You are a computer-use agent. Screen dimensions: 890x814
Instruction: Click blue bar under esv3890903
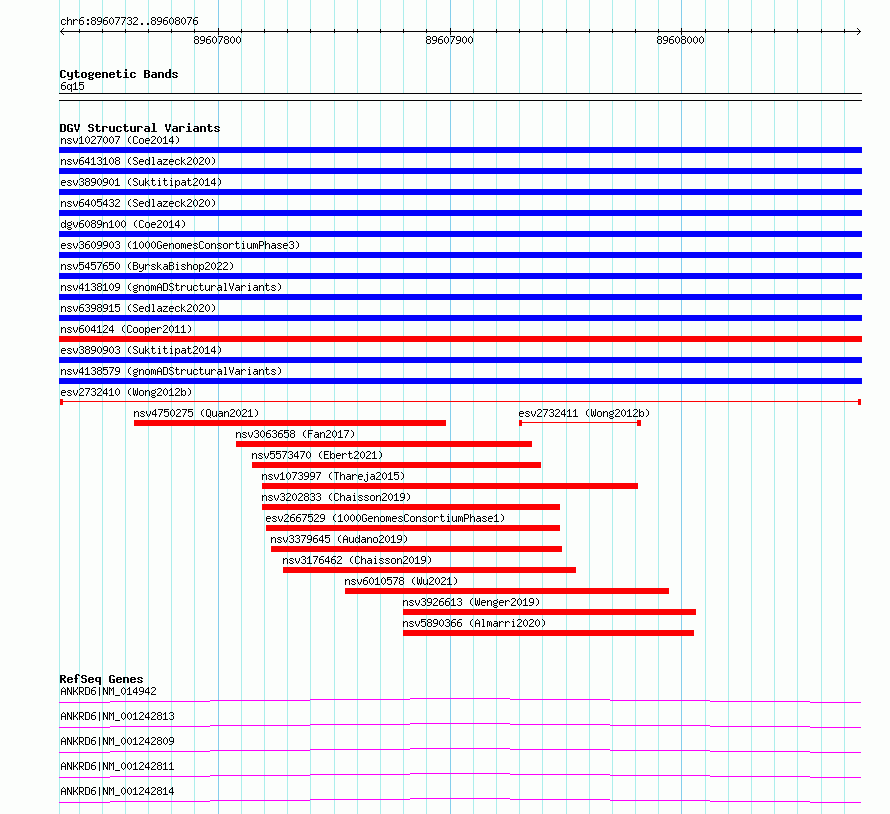[x=460, y=360]
